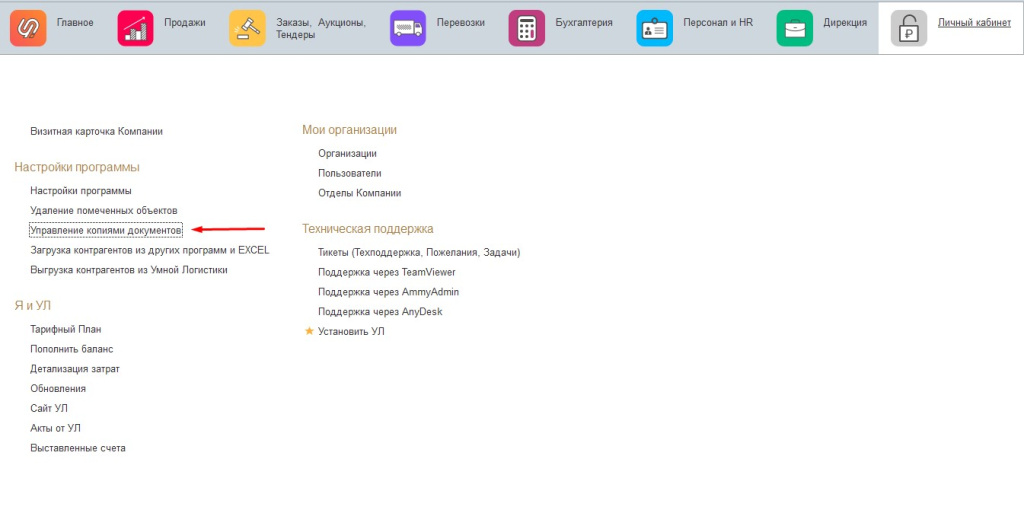
Task: Open Отделы Компании
Action: 360,193
